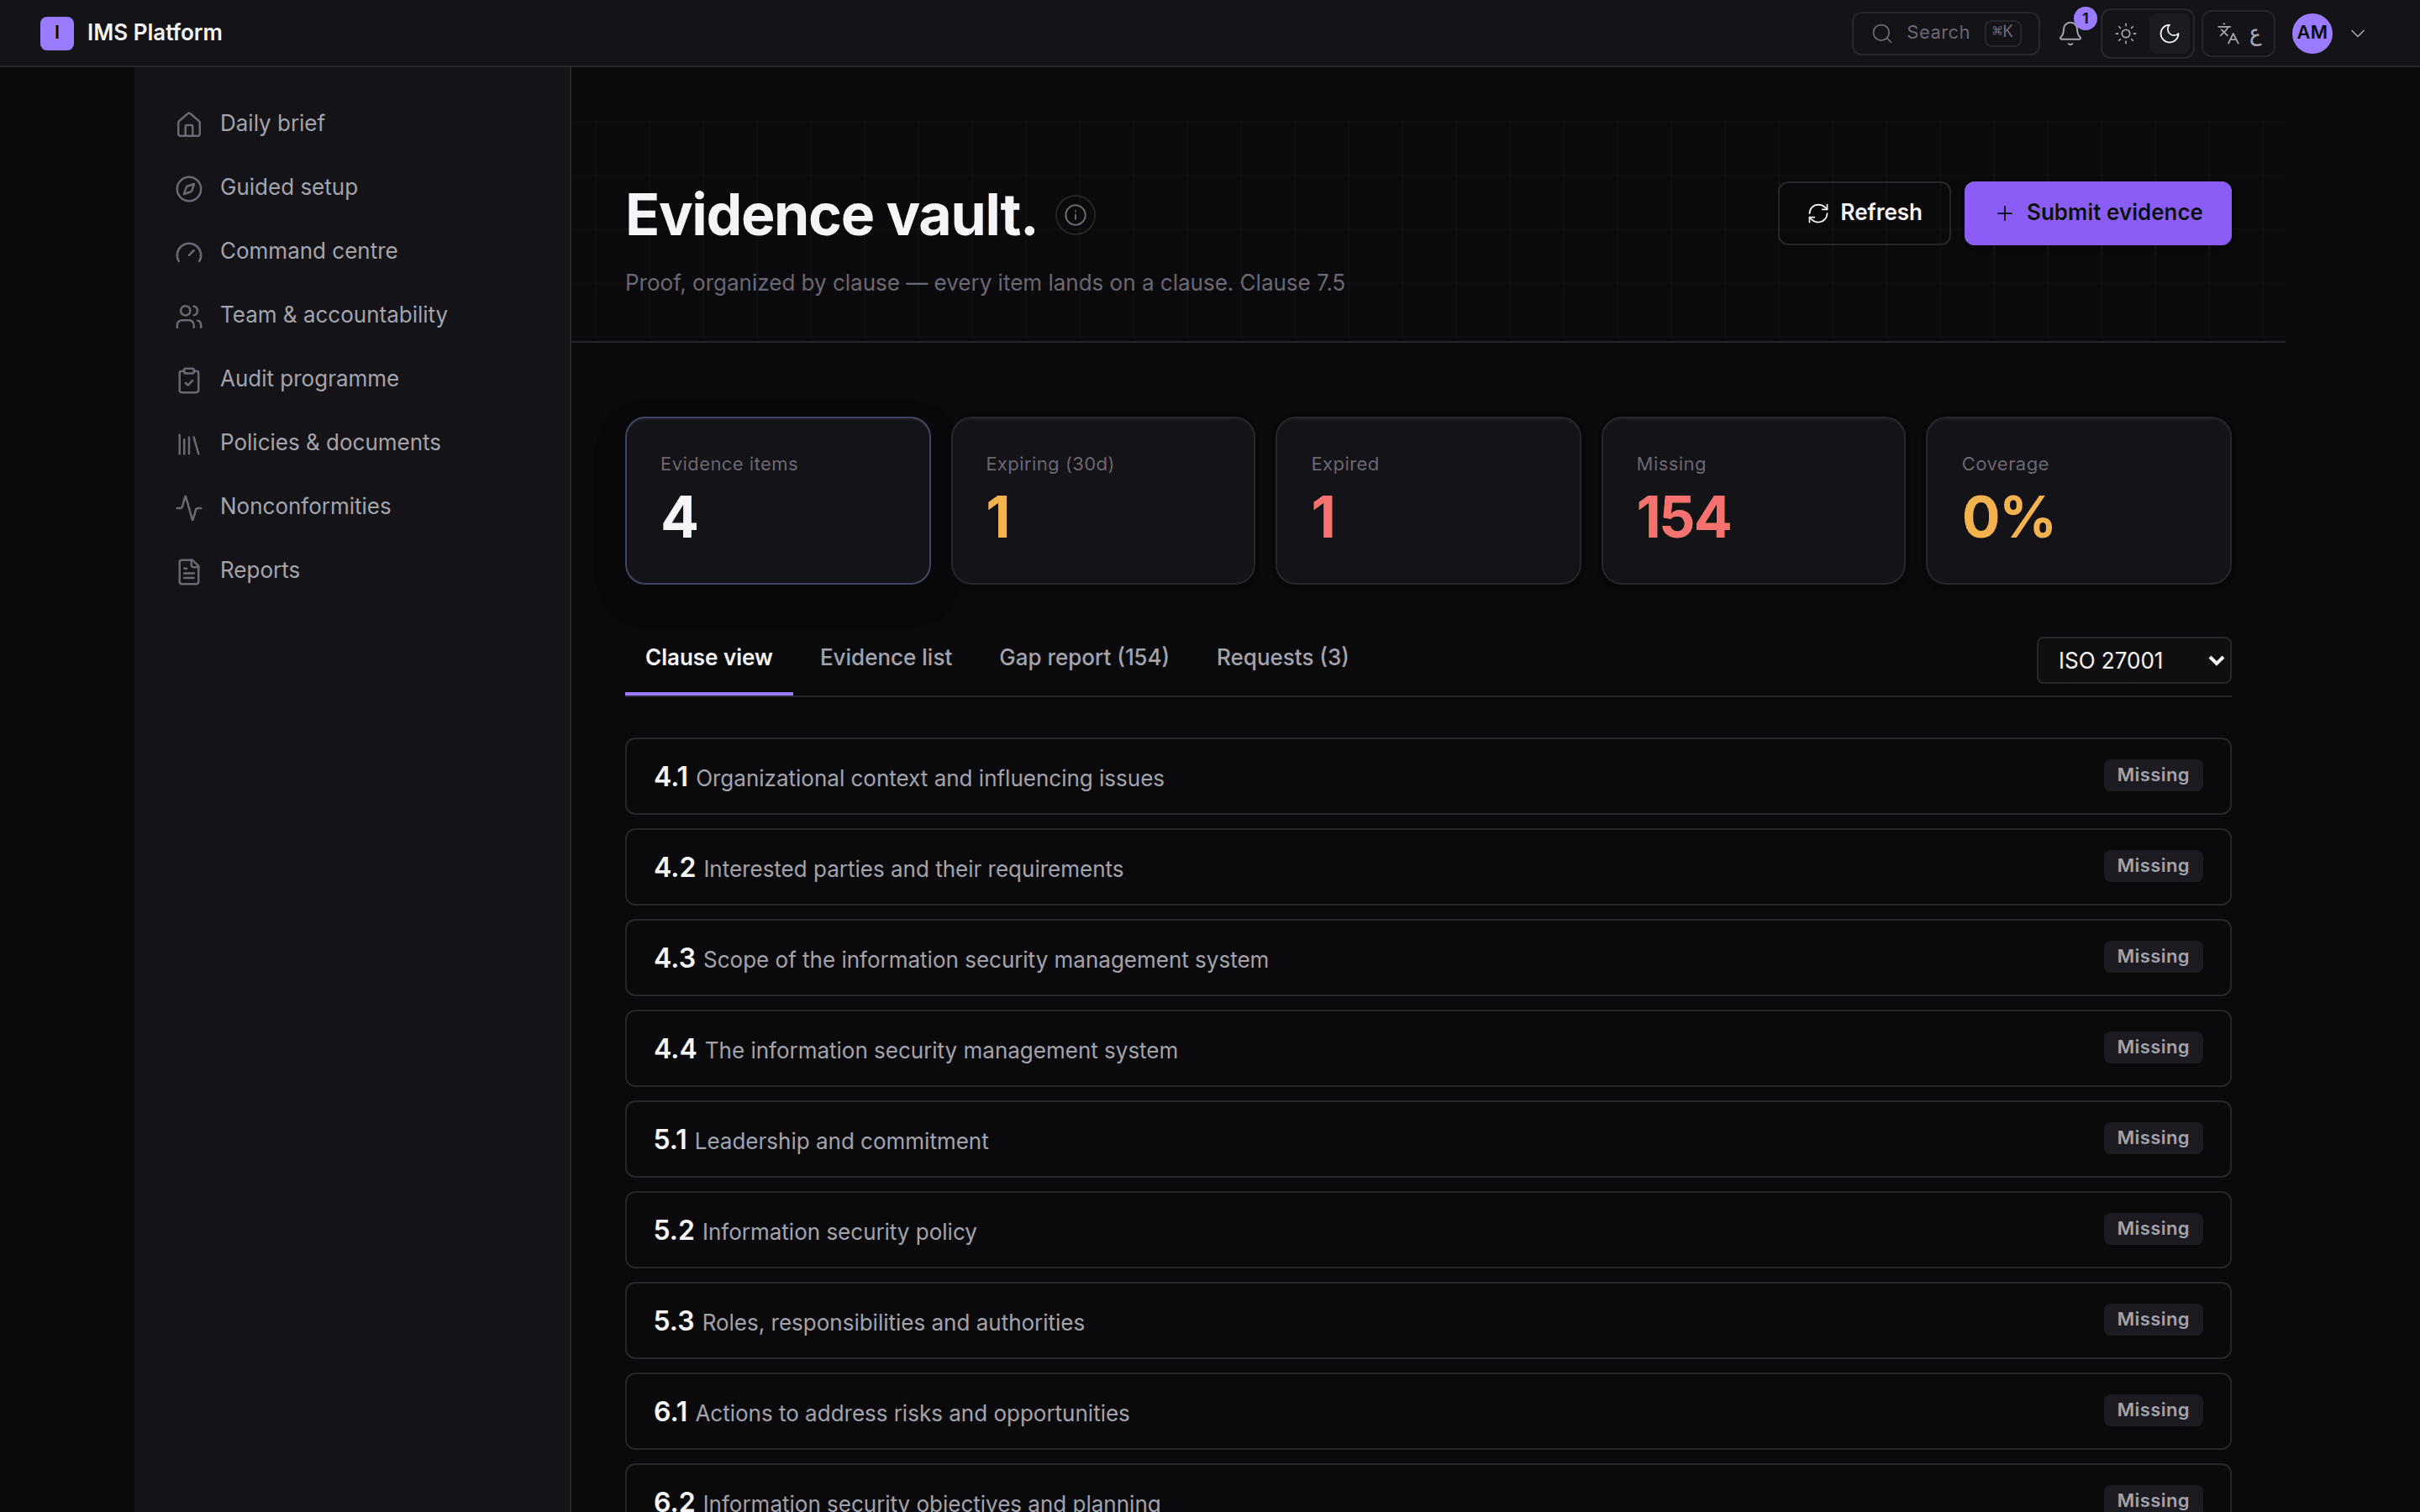The image size is (2420, 1512).
Task: Switch to dark theme moon icon
Action: coord(2169,33)
